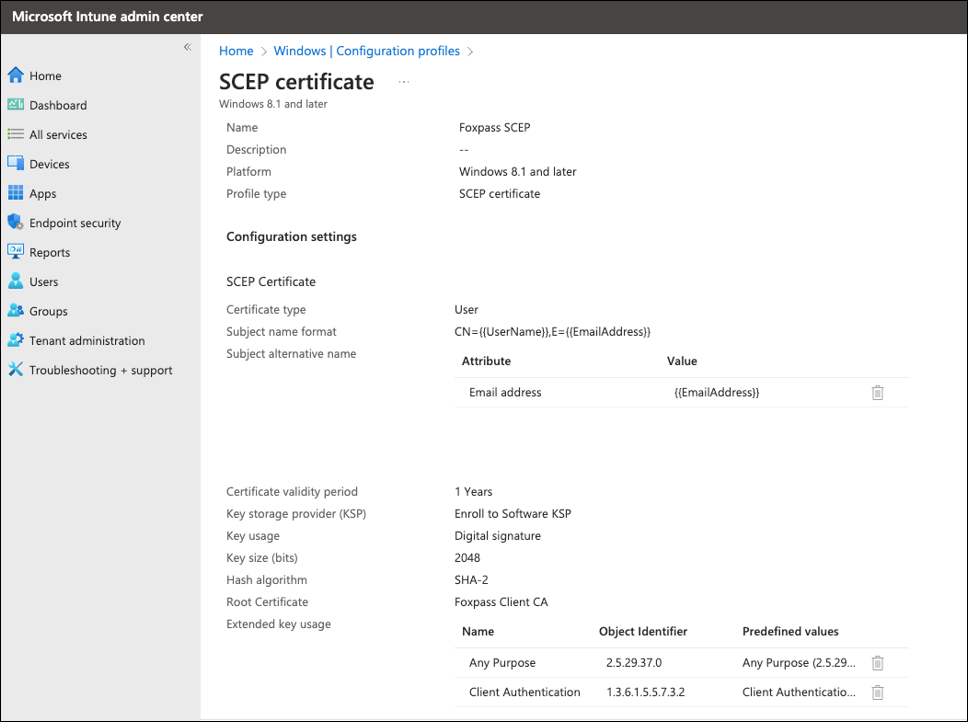Go to Apps in the sidebar
The height and width of the screenshot is (722, 968).
tap(43, 194)
